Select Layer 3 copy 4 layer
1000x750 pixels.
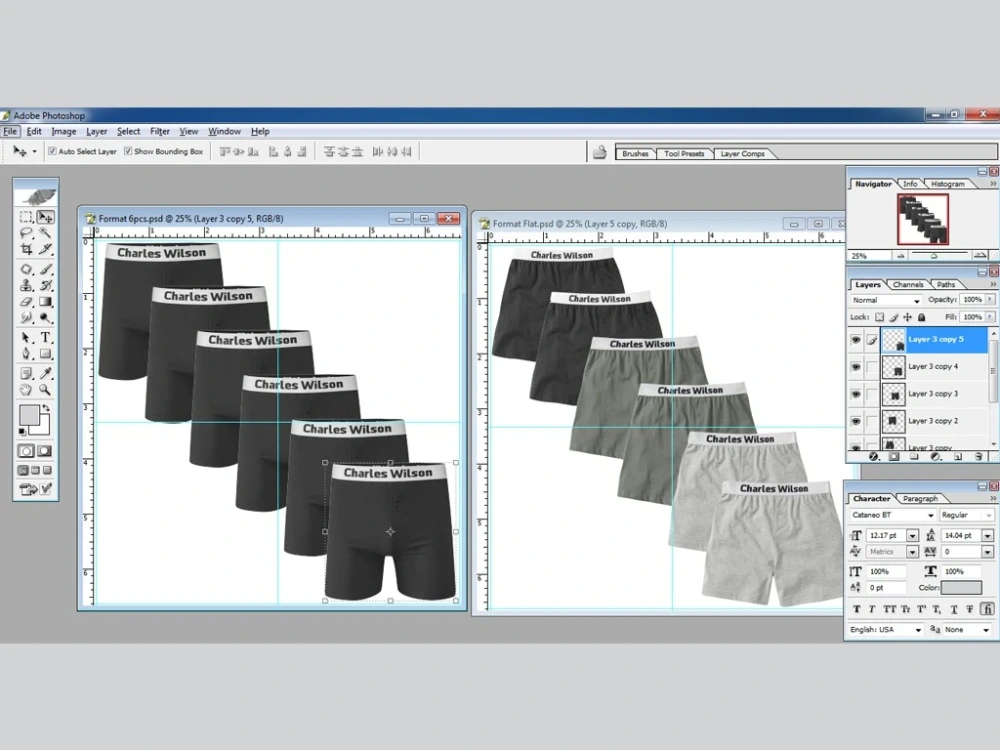pyautogui.click(x=936, y=367)
